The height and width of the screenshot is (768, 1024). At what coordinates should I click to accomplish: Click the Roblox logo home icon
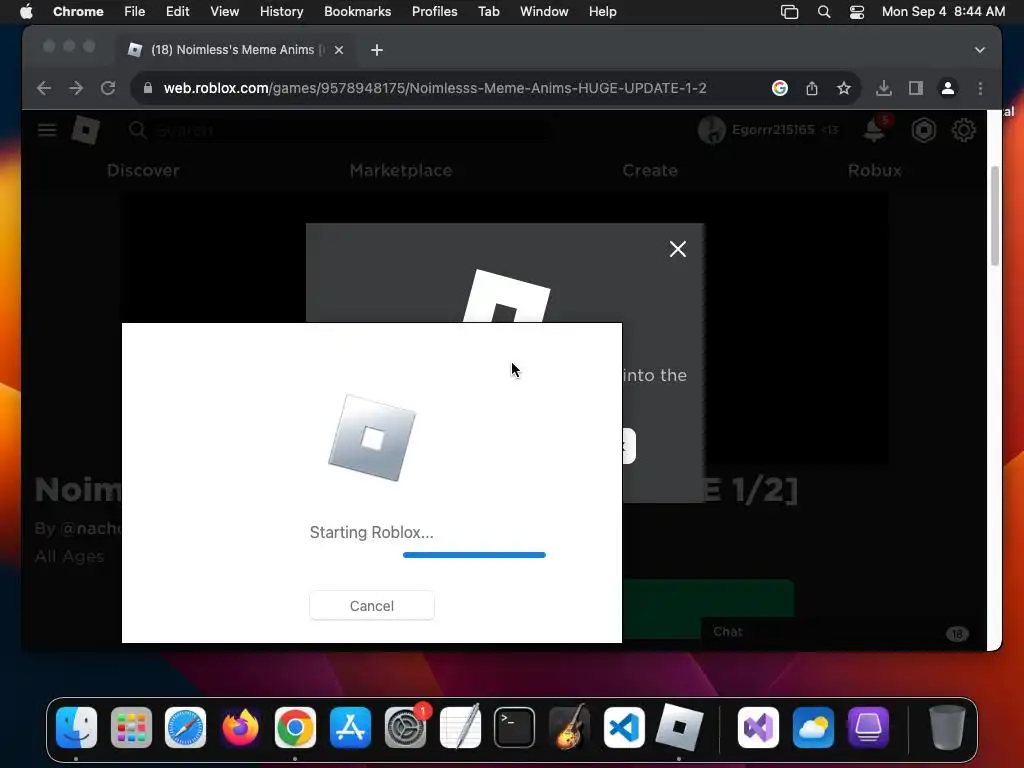[x=86, y=130]
